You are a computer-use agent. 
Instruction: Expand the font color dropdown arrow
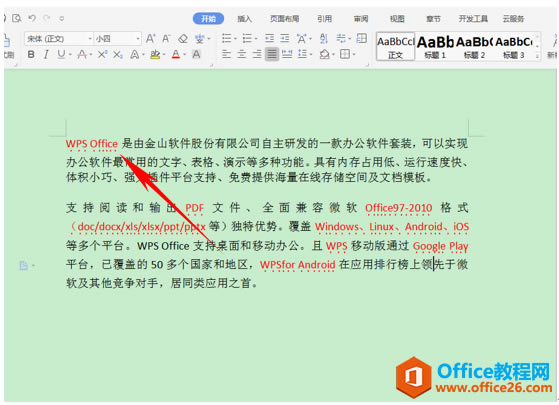(x=184, y=55)
